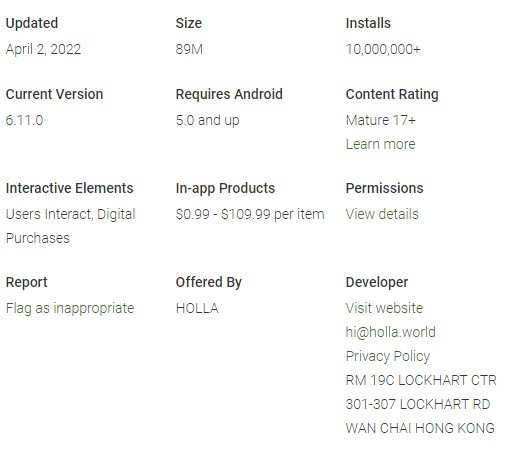Open the Learn more content rating link
The height and width of the screenshot is (456, 522).
tap(380, 144)
